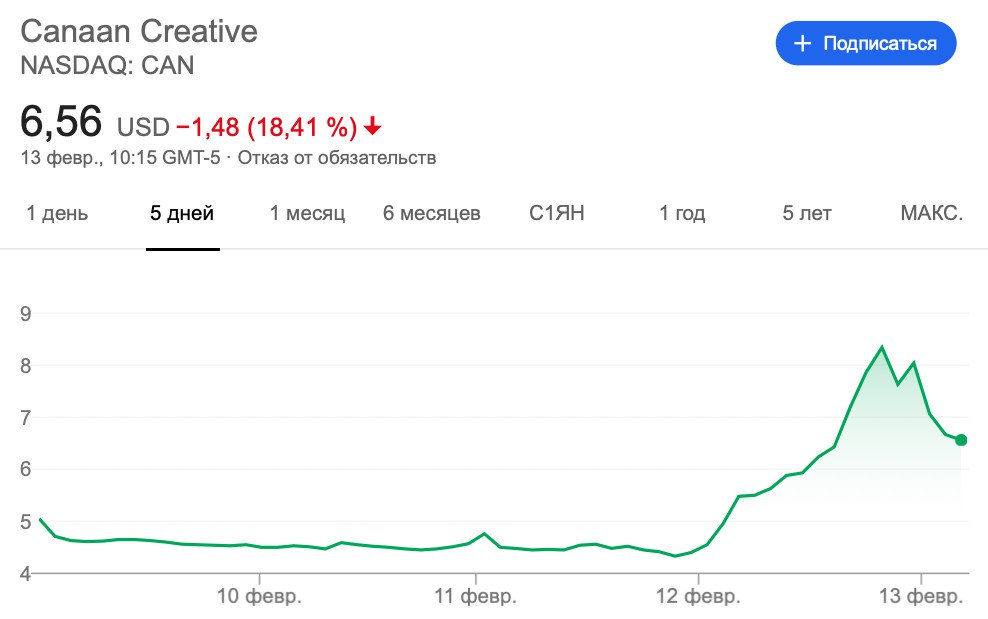Open the МАКС. maximum range tab

[932, 213]
